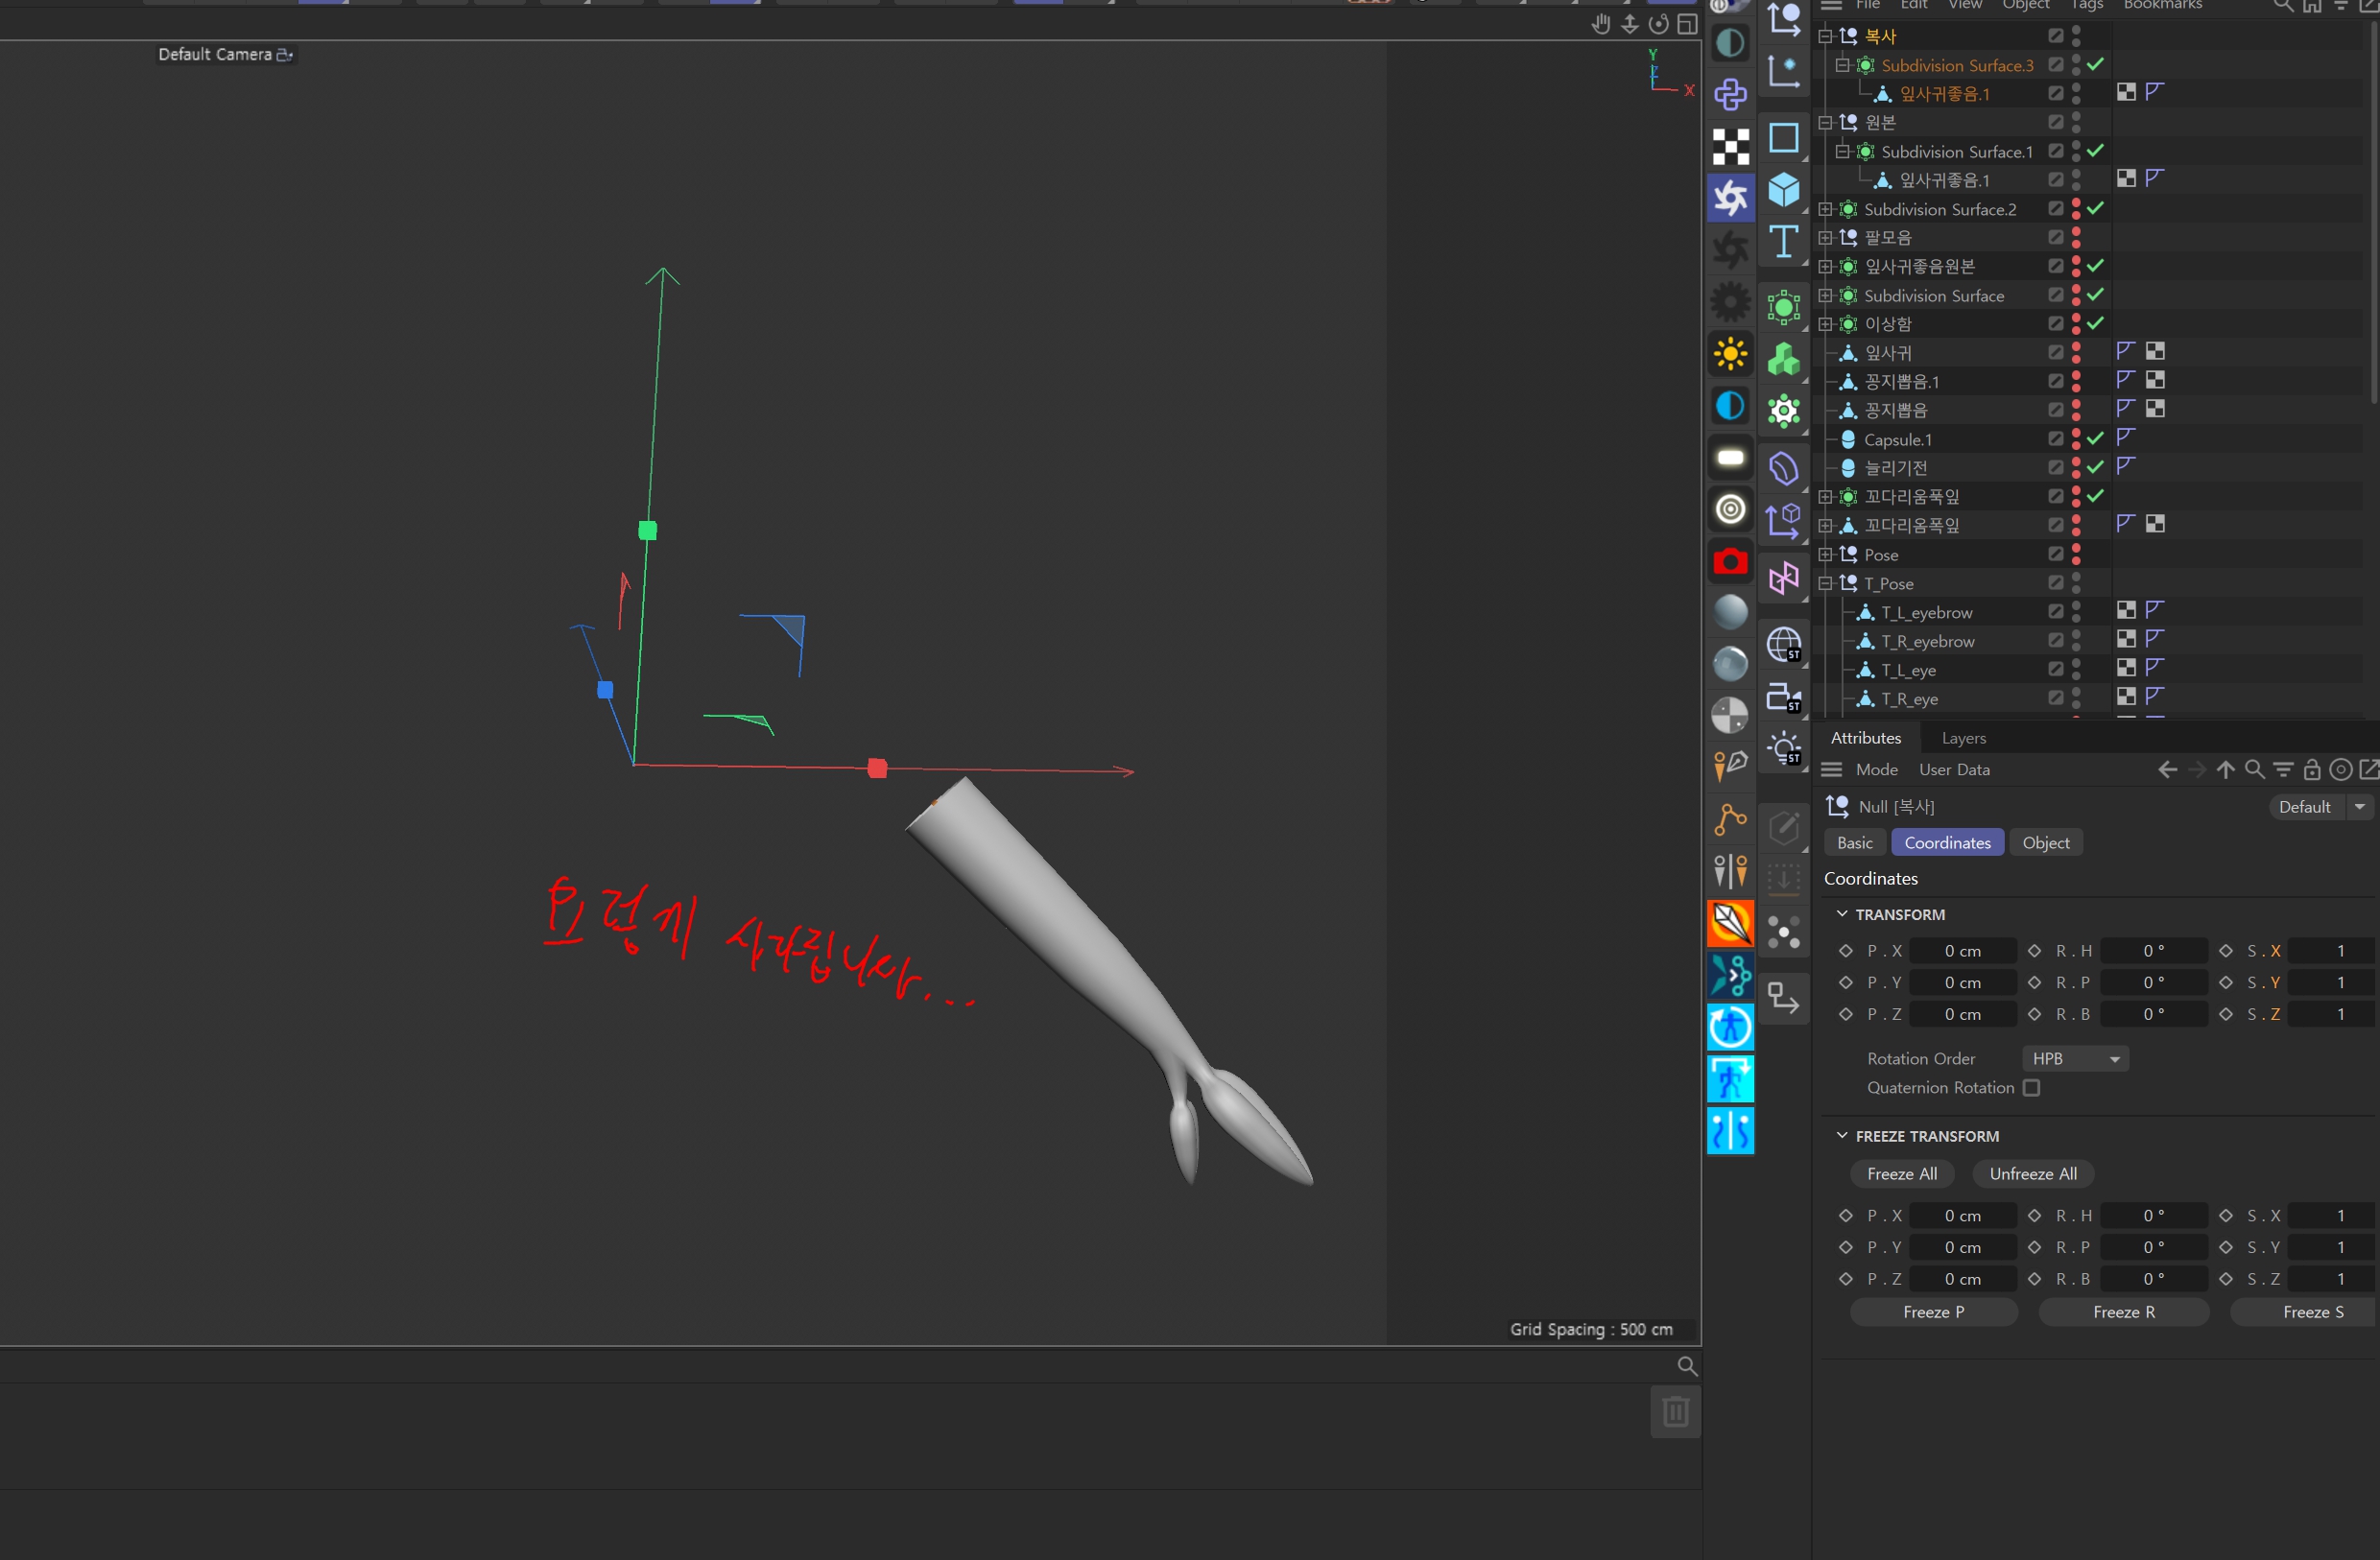Click the yellow sun light icon
This screenshot has width=2380, height=1560.
[1730, 354]
